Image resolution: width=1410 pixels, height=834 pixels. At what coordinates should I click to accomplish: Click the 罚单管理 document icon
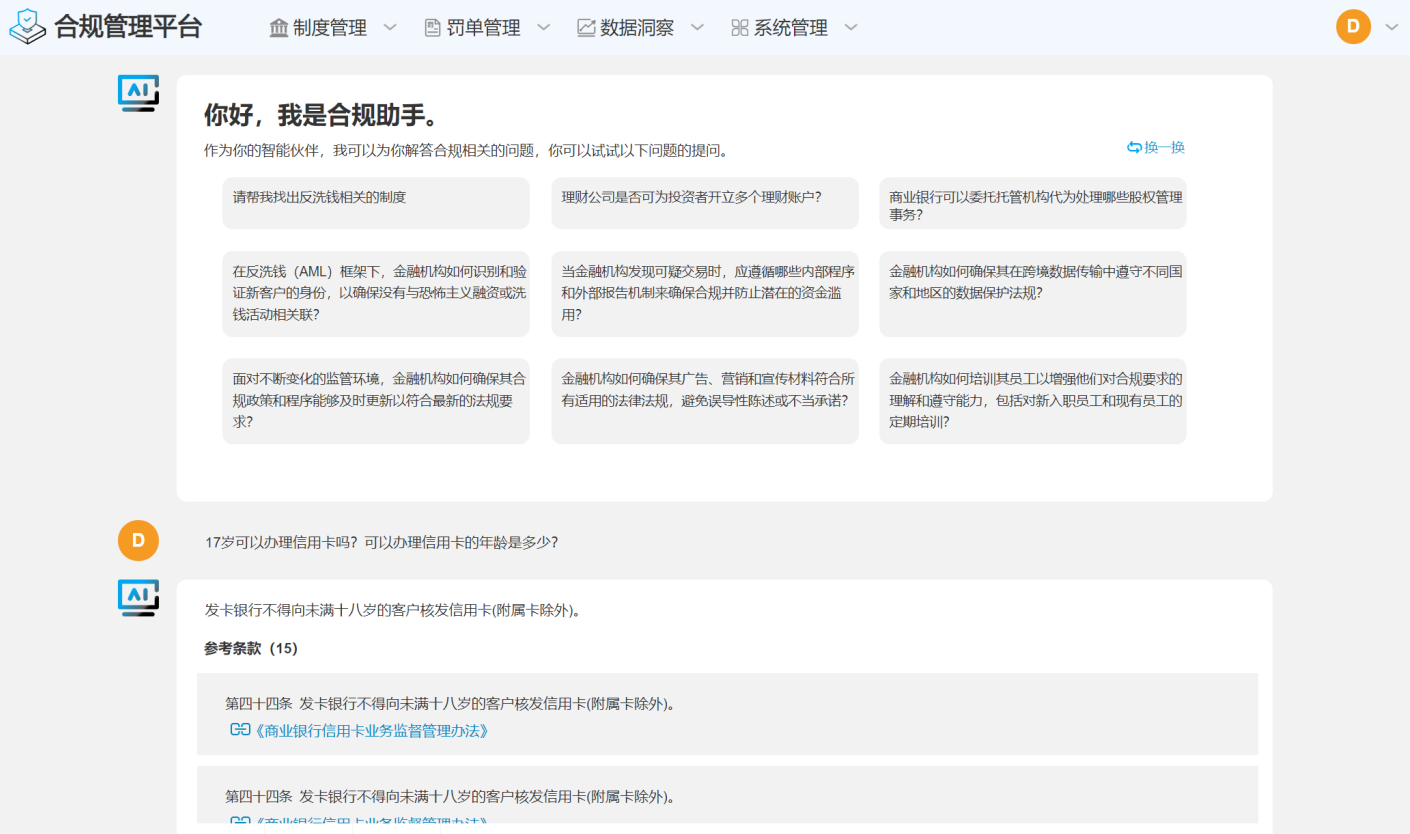click(x=432, y=28)
